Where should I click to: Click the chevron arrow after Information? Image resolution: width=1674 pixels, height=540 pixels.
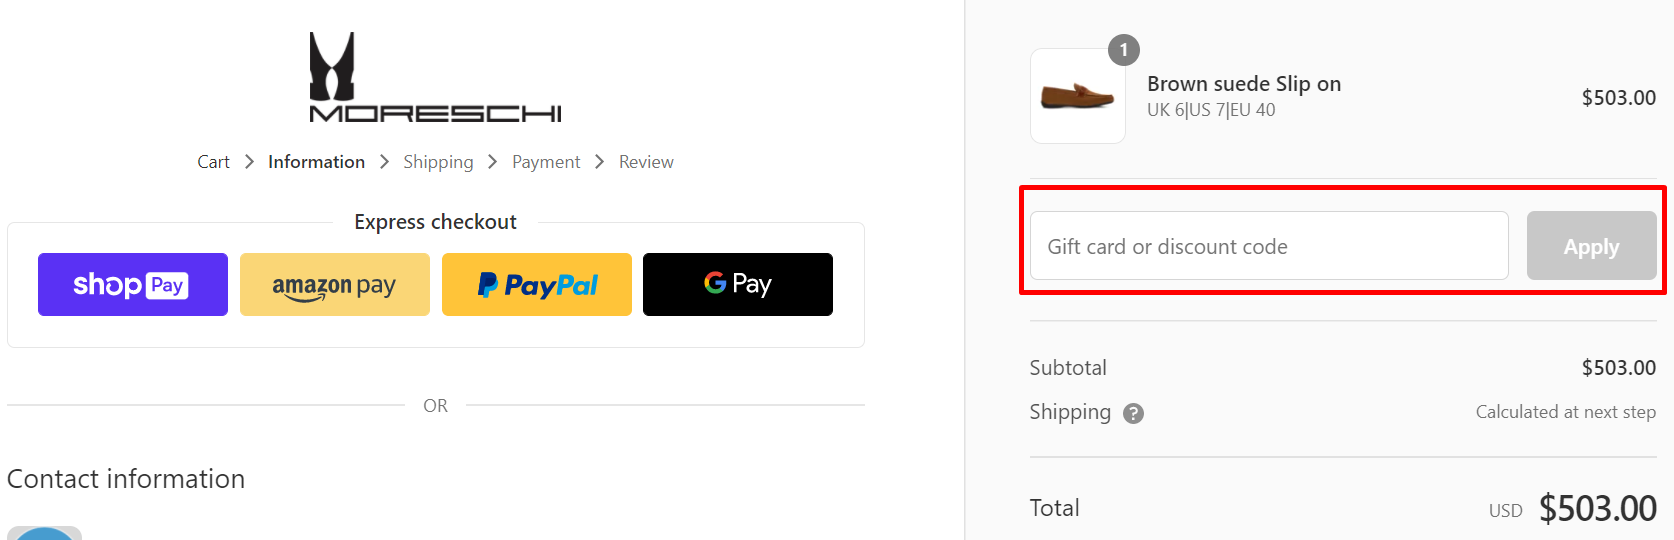[x=384, y=162]
